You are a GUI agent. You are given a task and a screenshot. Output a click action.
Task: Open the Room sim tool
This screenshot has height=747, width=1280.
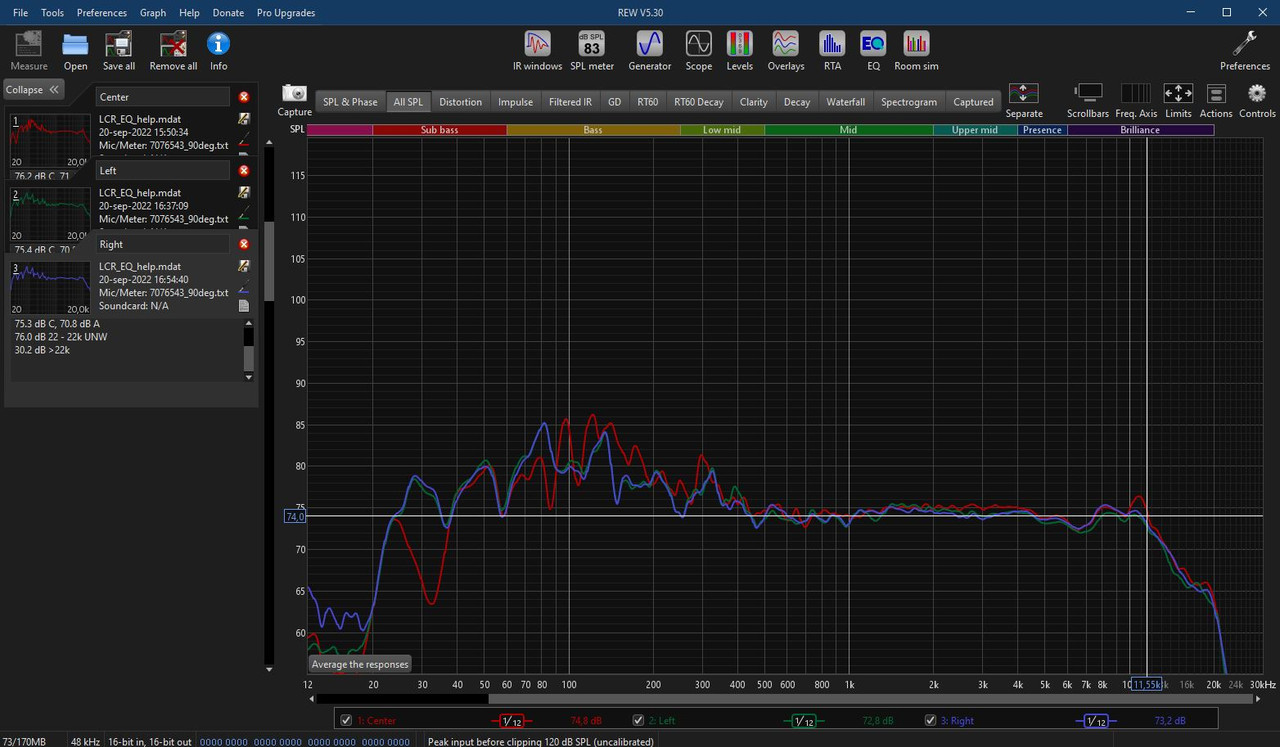[916, 50]
